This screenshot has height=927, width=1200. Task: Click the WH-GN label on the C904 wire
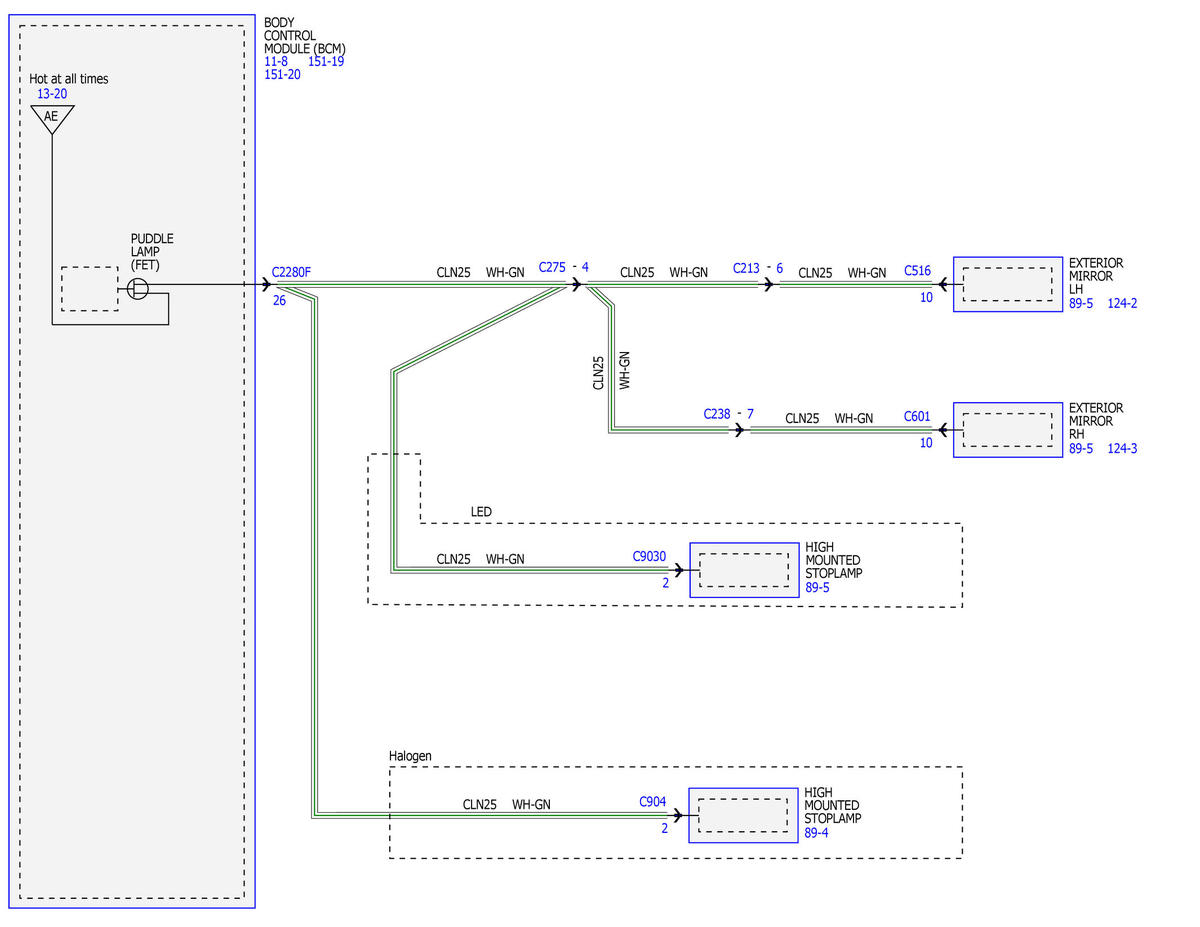pos(531,804)
